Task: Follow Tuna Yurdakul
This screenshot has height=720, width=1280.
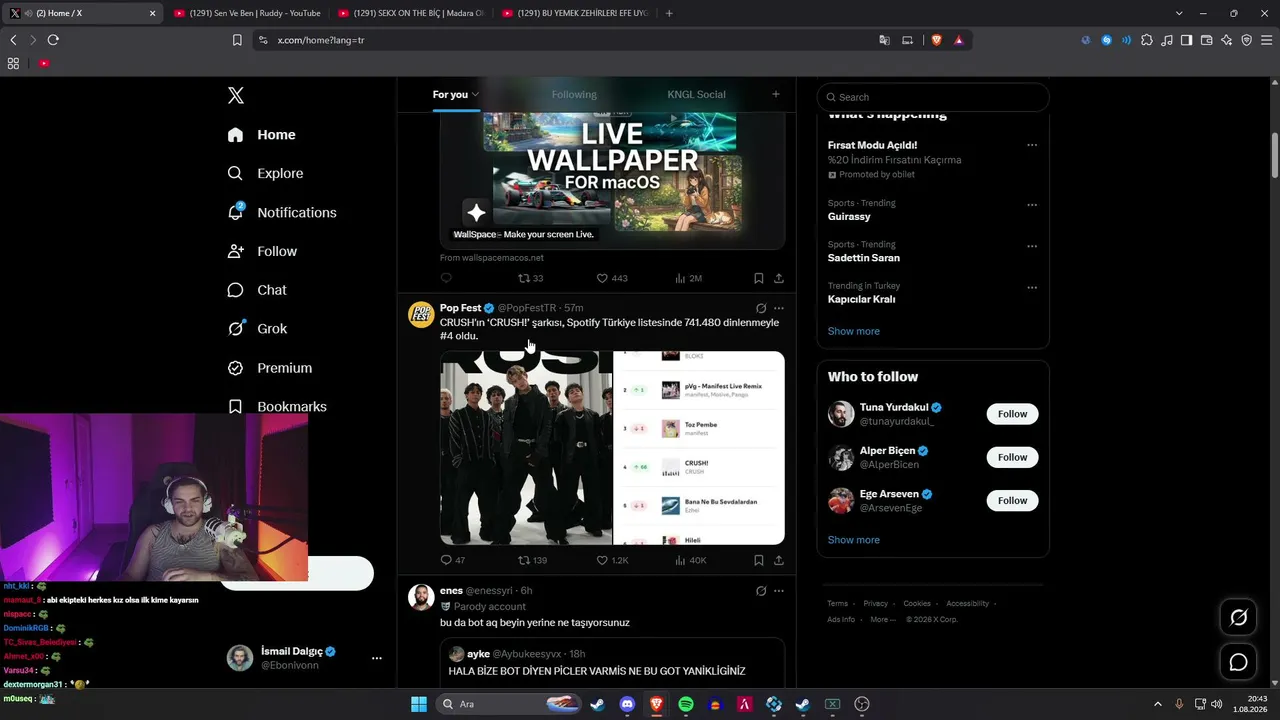Action: click(1012, 414)
